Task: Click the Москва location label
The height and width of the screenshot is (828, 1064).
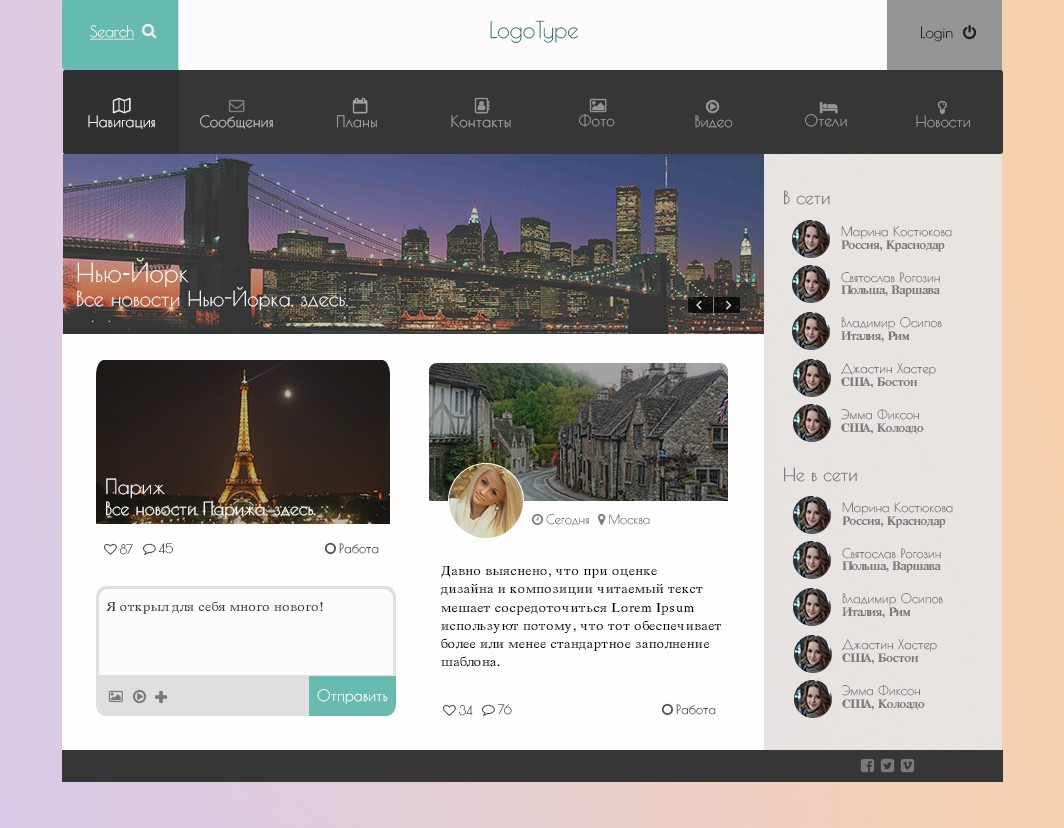Action: pos(629,520)
